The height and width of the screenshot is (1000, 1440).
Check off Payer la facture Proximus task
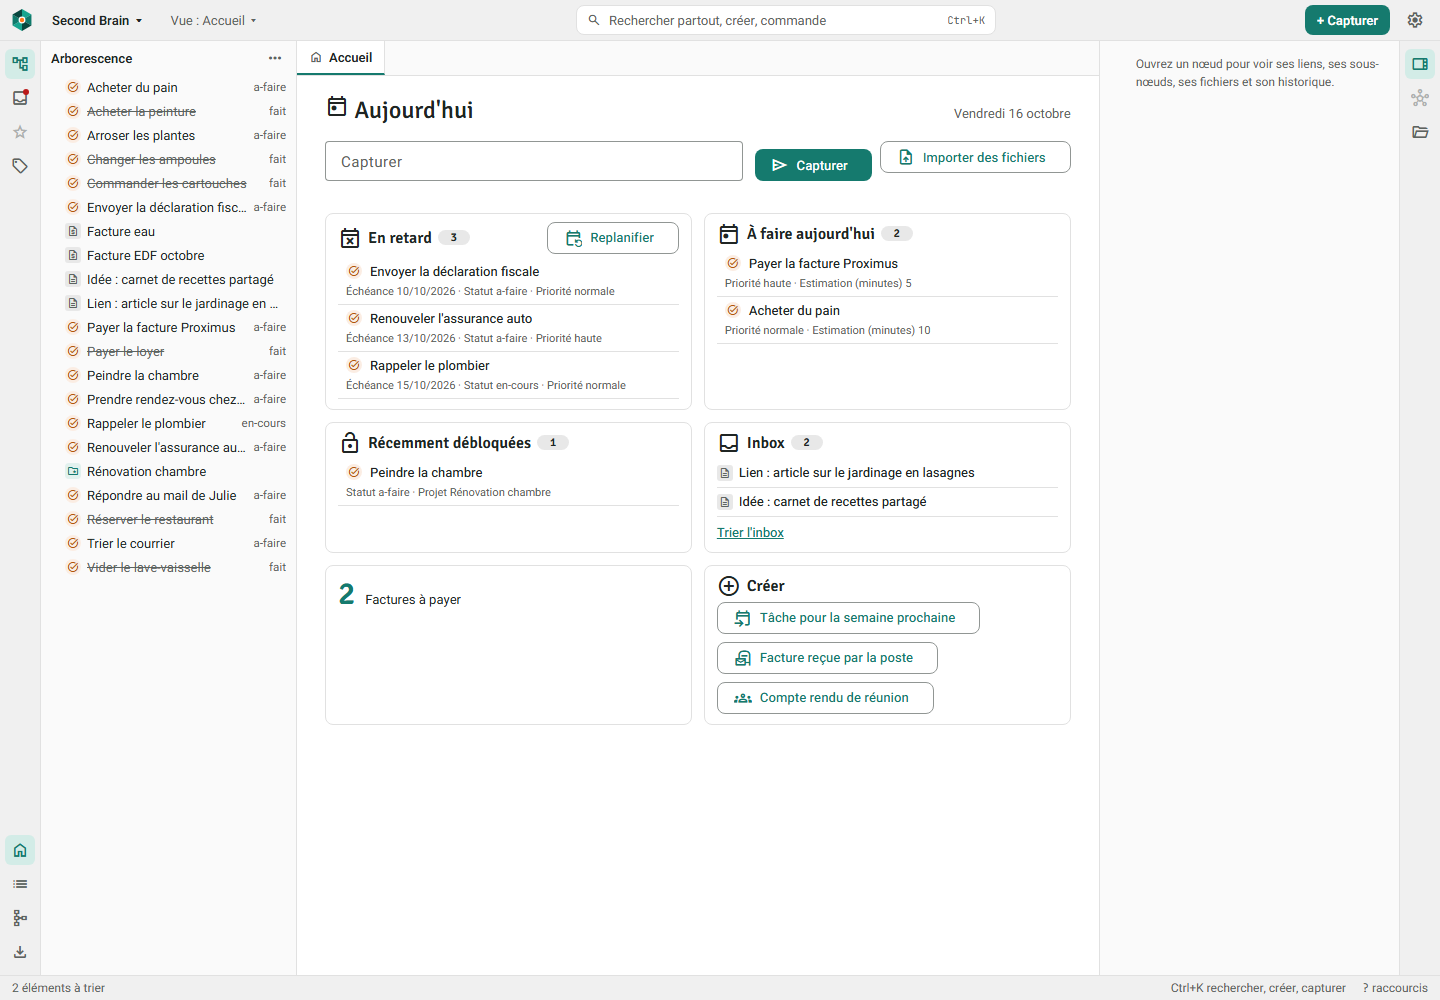tap(733, 263)
